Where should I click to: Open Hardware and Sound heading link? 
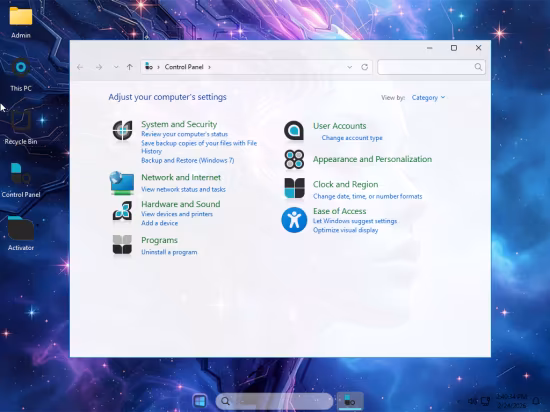(x=181, y=204)
